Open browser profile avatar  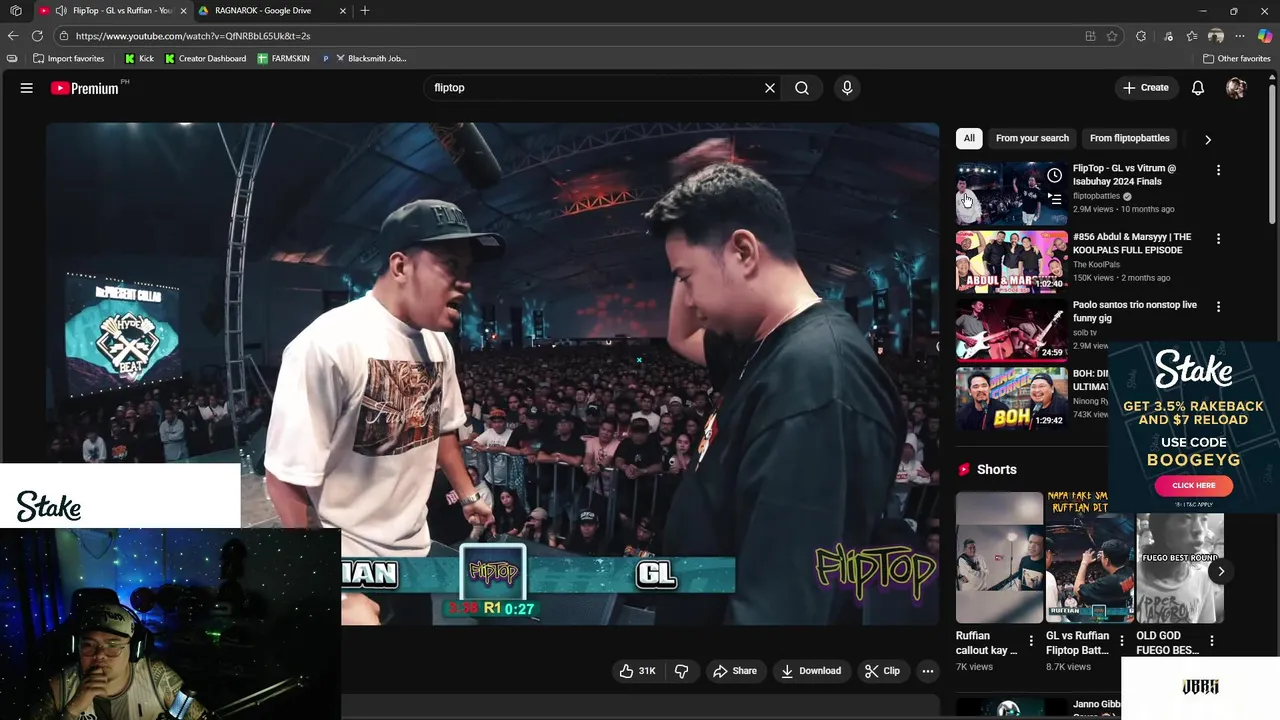coord(1216,36)
